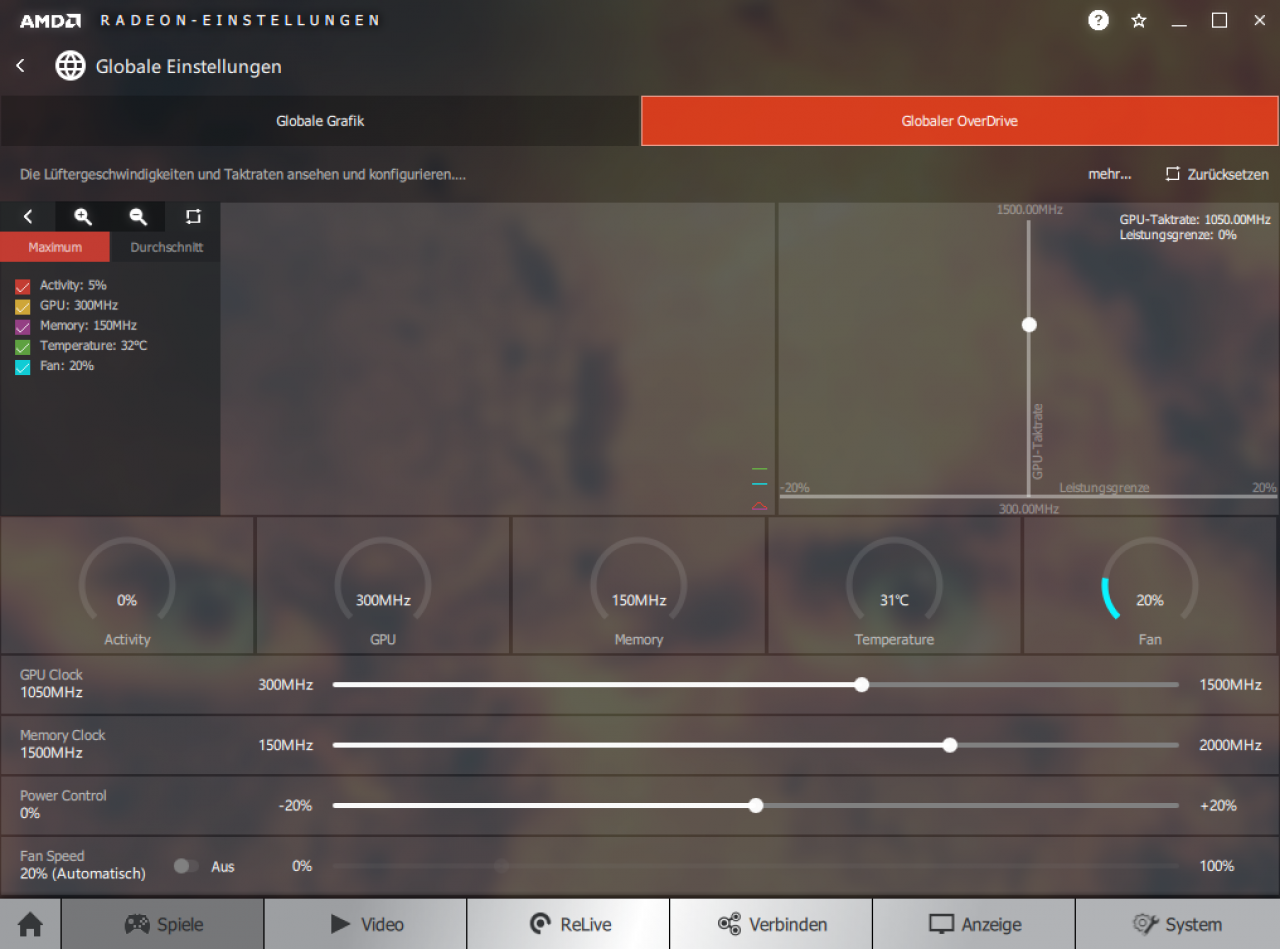Click the Globale Einstellungen globe icon
This screenshot has width=1280, height=949.
[x=70, y=66]
